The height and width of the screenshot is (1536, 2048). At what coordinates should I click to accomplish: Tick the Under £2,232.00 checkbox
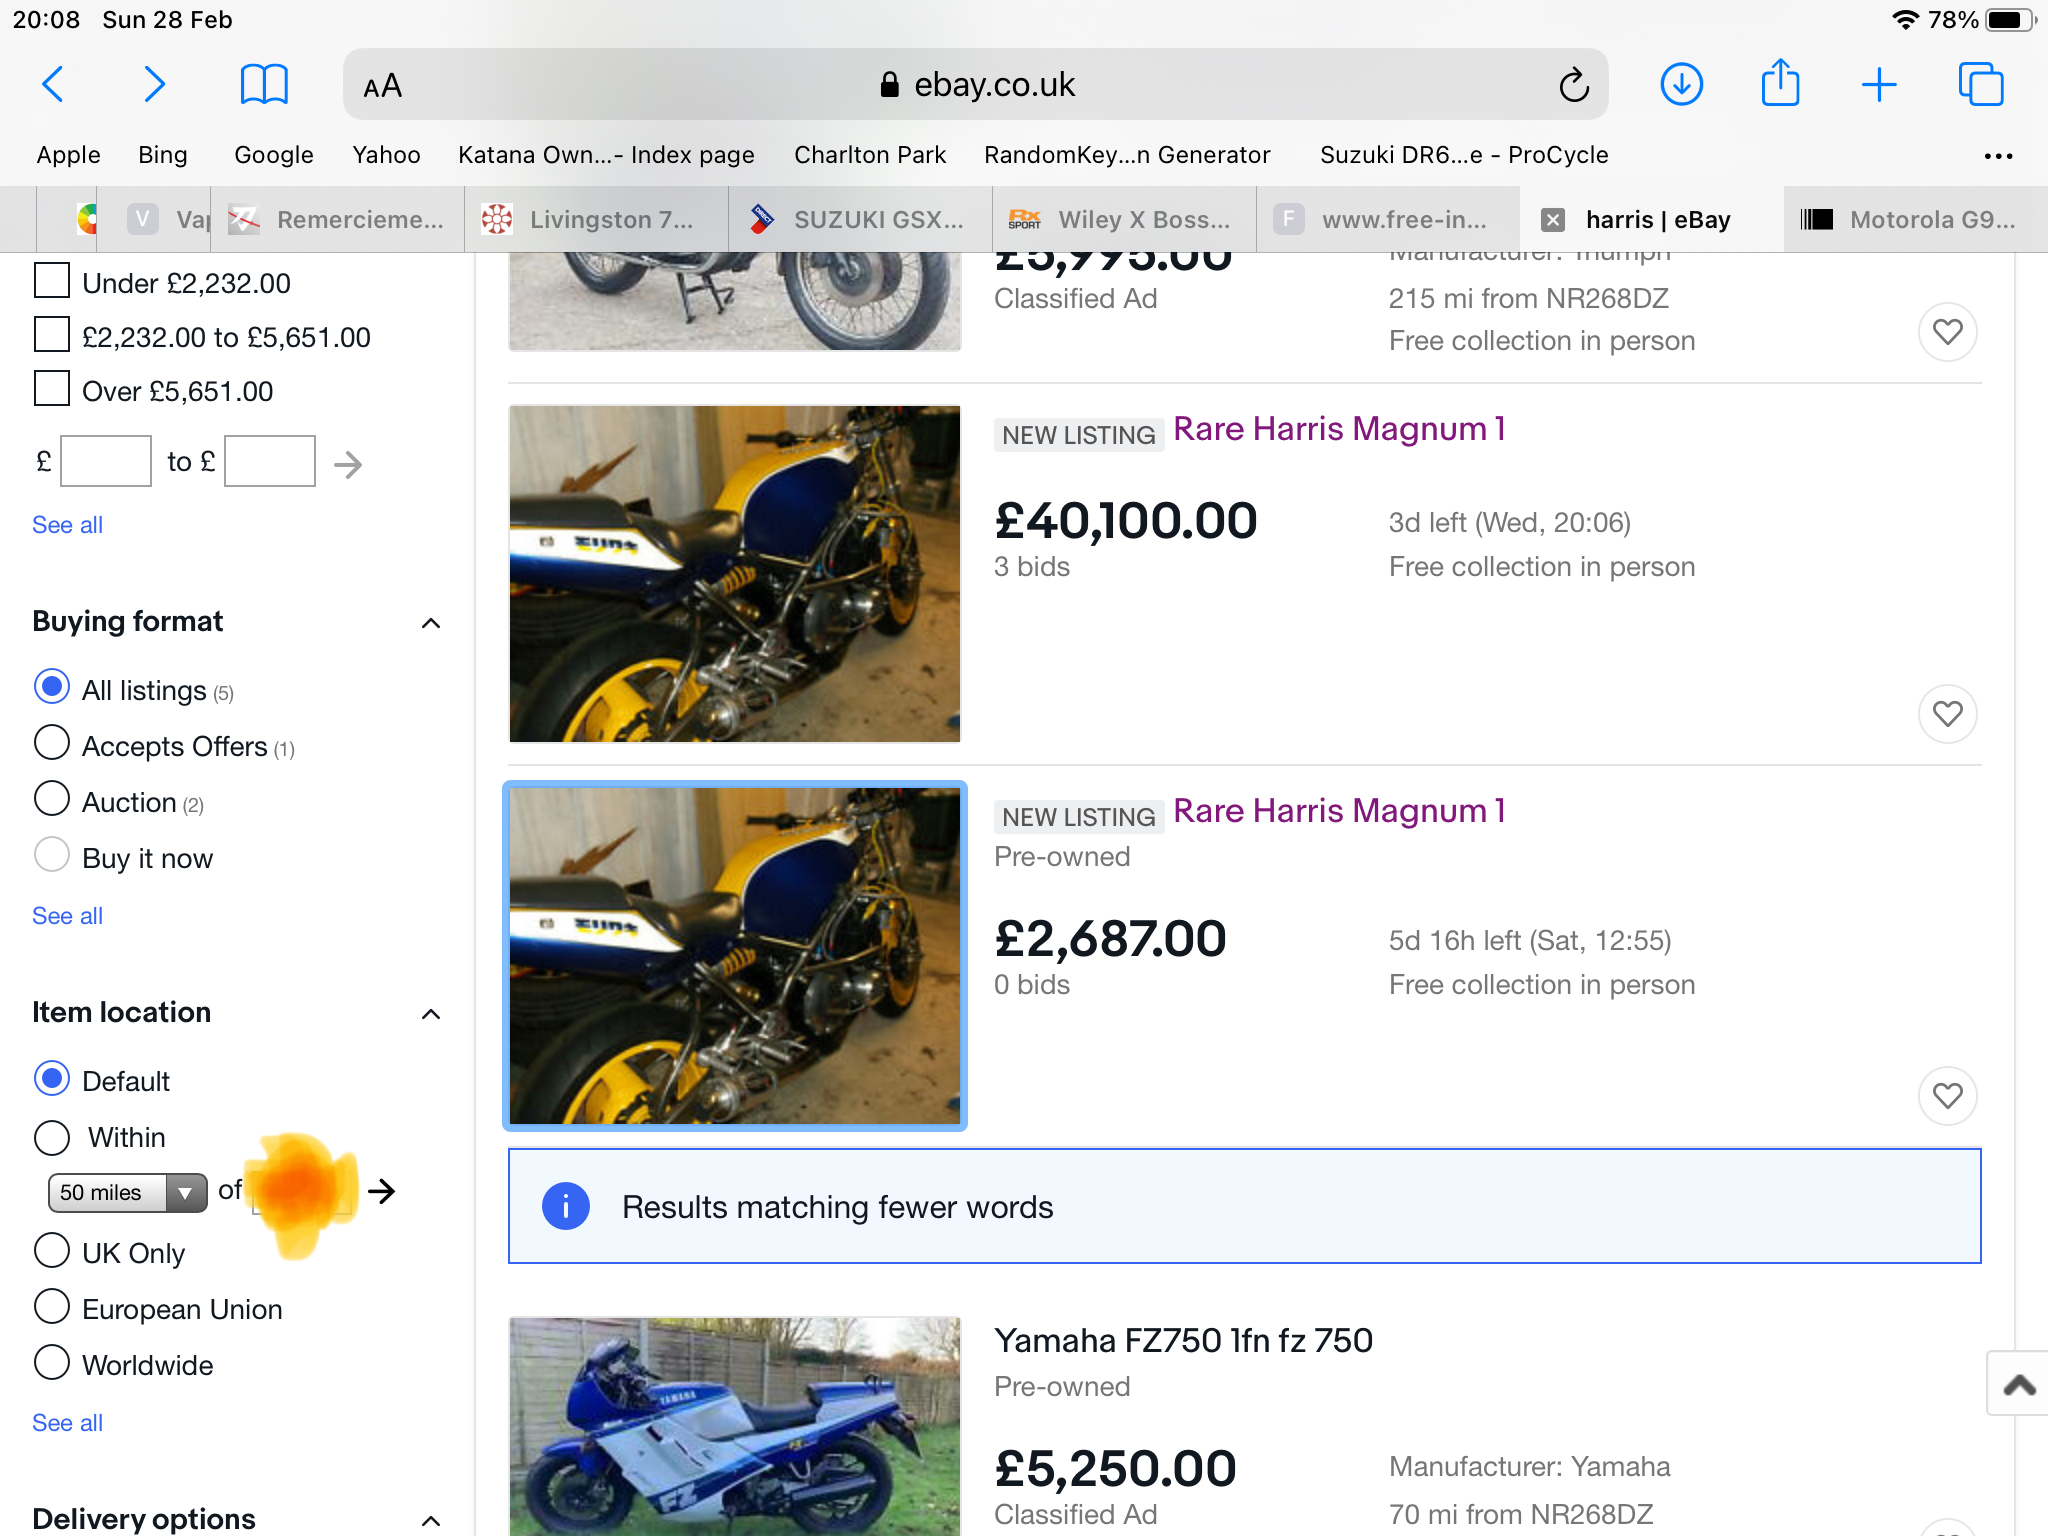[52, 281]
